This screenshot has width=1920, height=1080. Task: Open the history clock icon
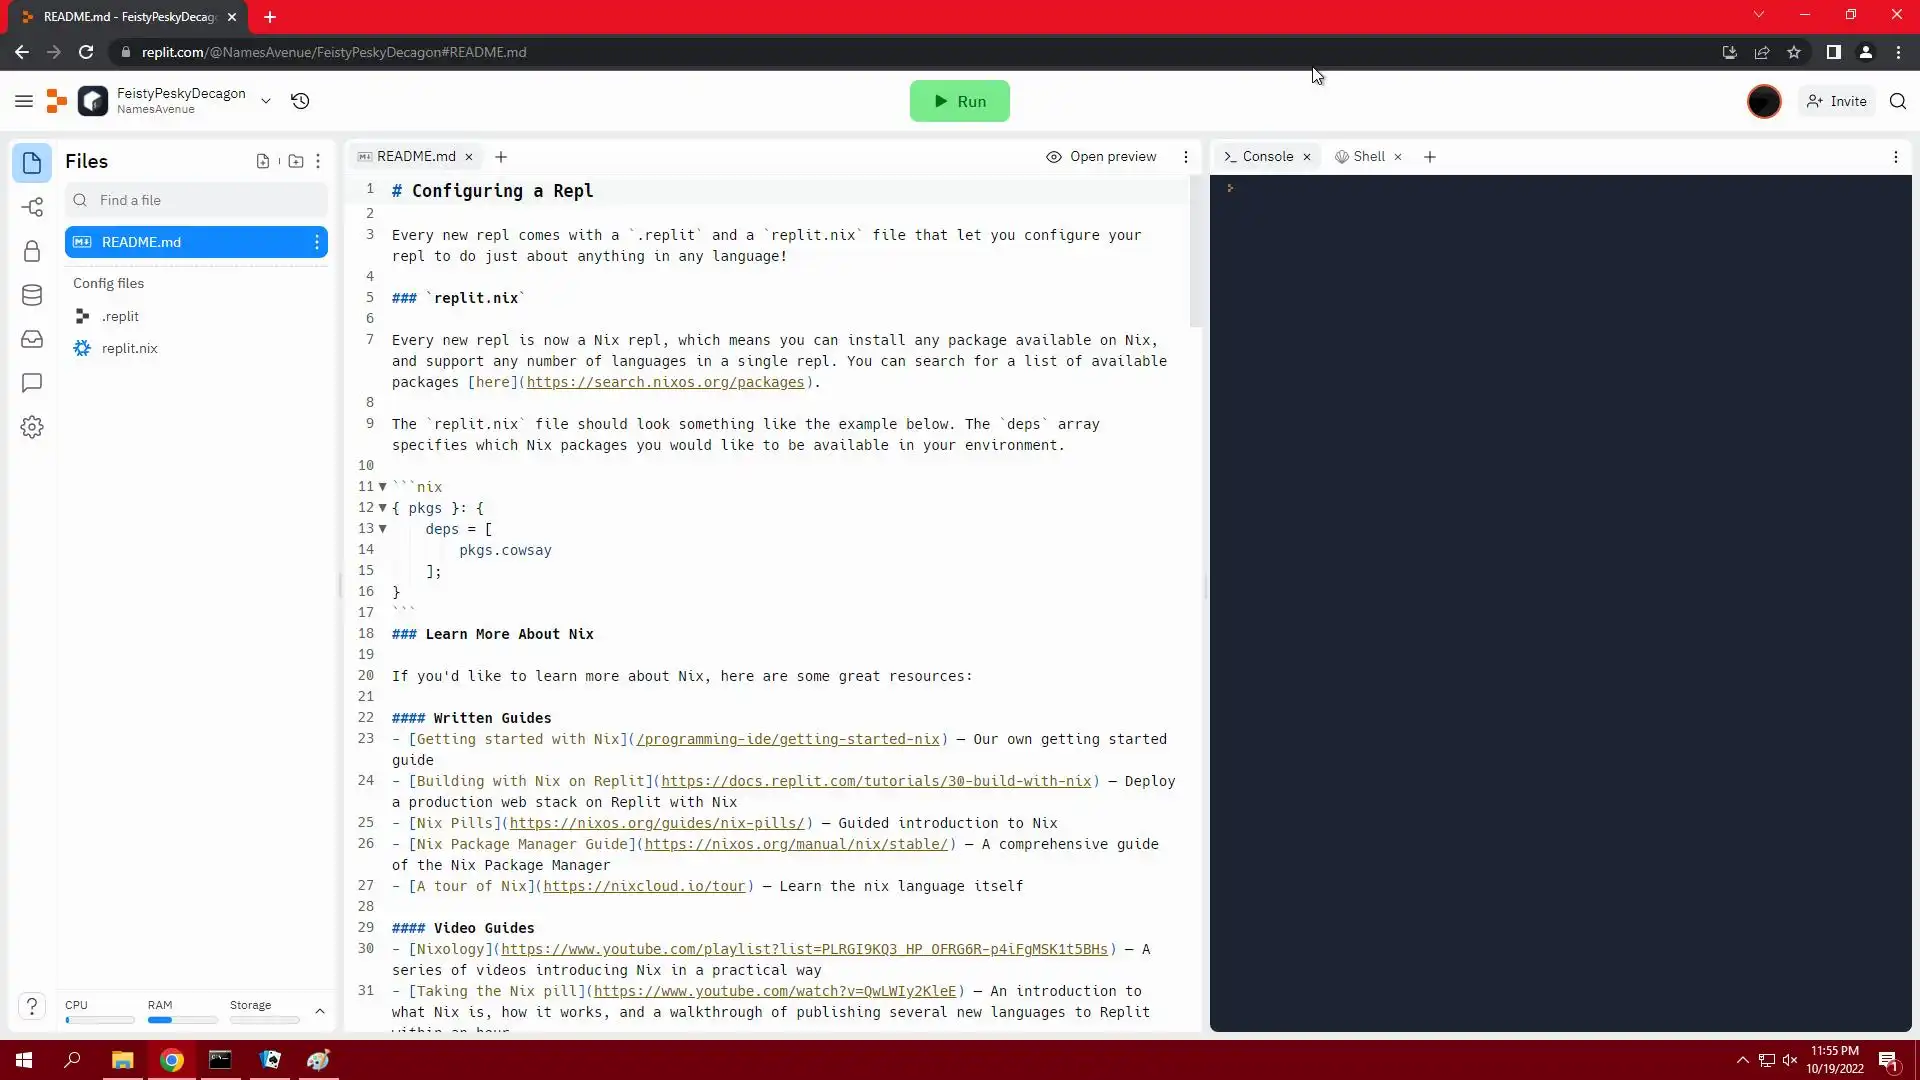click(x=300, y=101)
